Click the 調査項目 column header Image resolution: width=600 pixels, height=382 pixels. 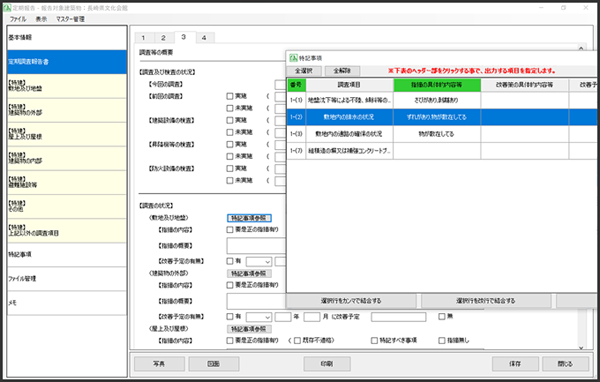point(349,85)
